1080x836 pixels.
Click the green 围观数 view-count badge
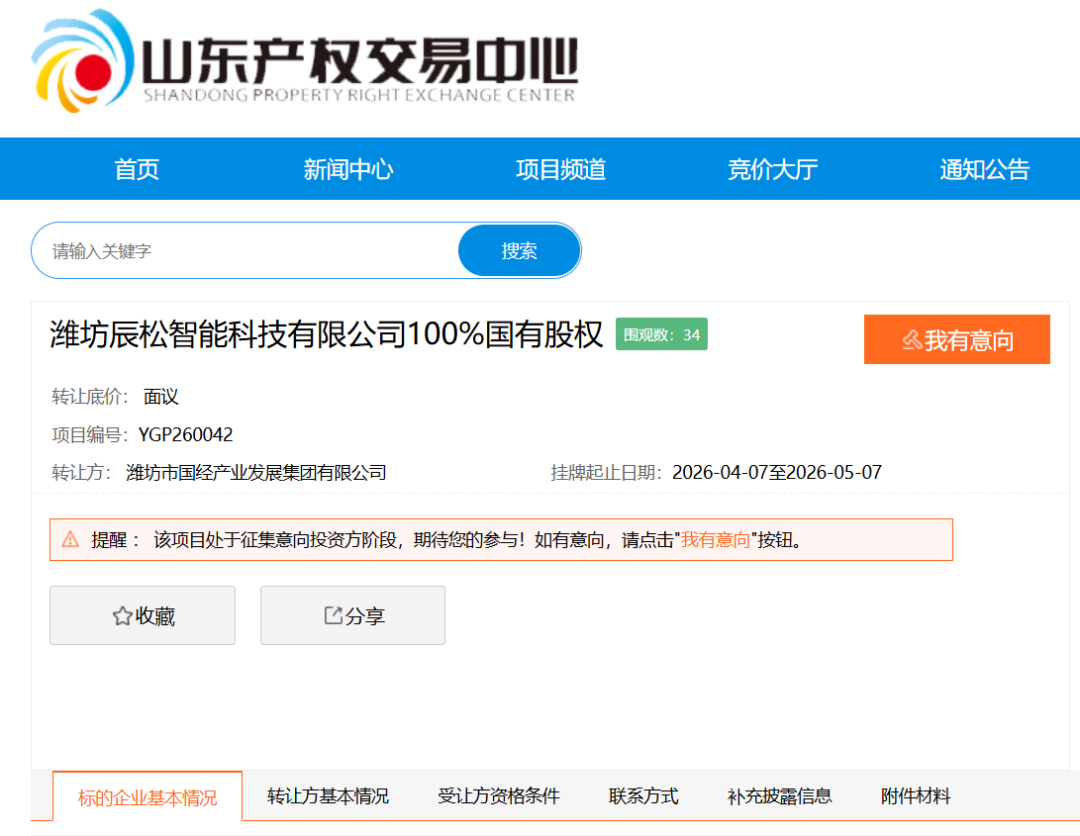[661, 334]
